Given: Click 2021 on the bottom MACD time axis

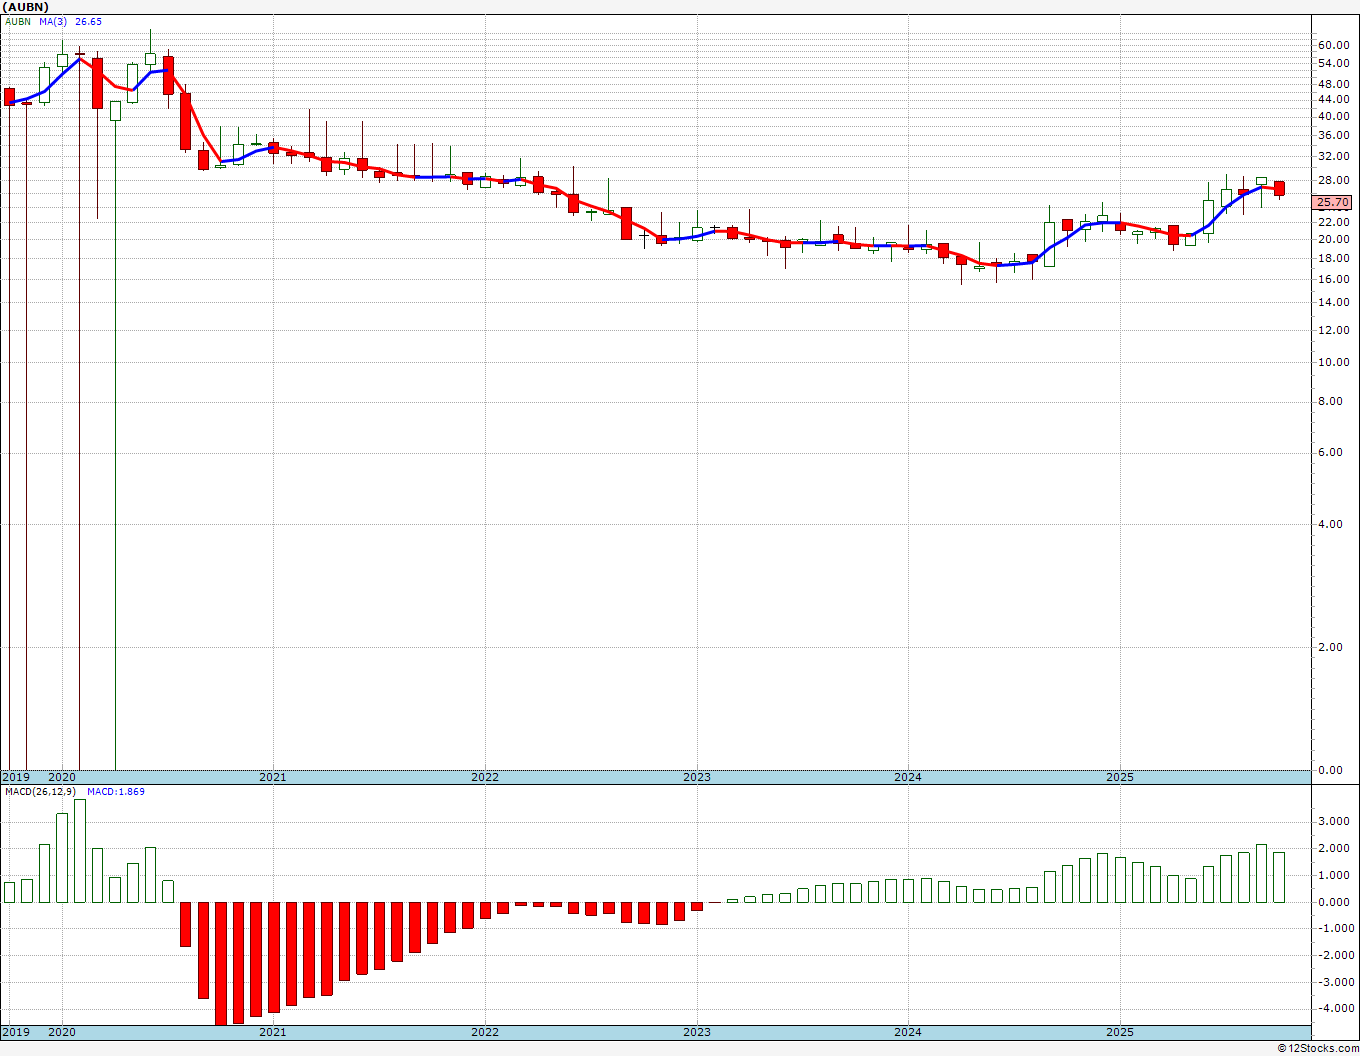Looking at the screenshot, I should (273, 1032).
